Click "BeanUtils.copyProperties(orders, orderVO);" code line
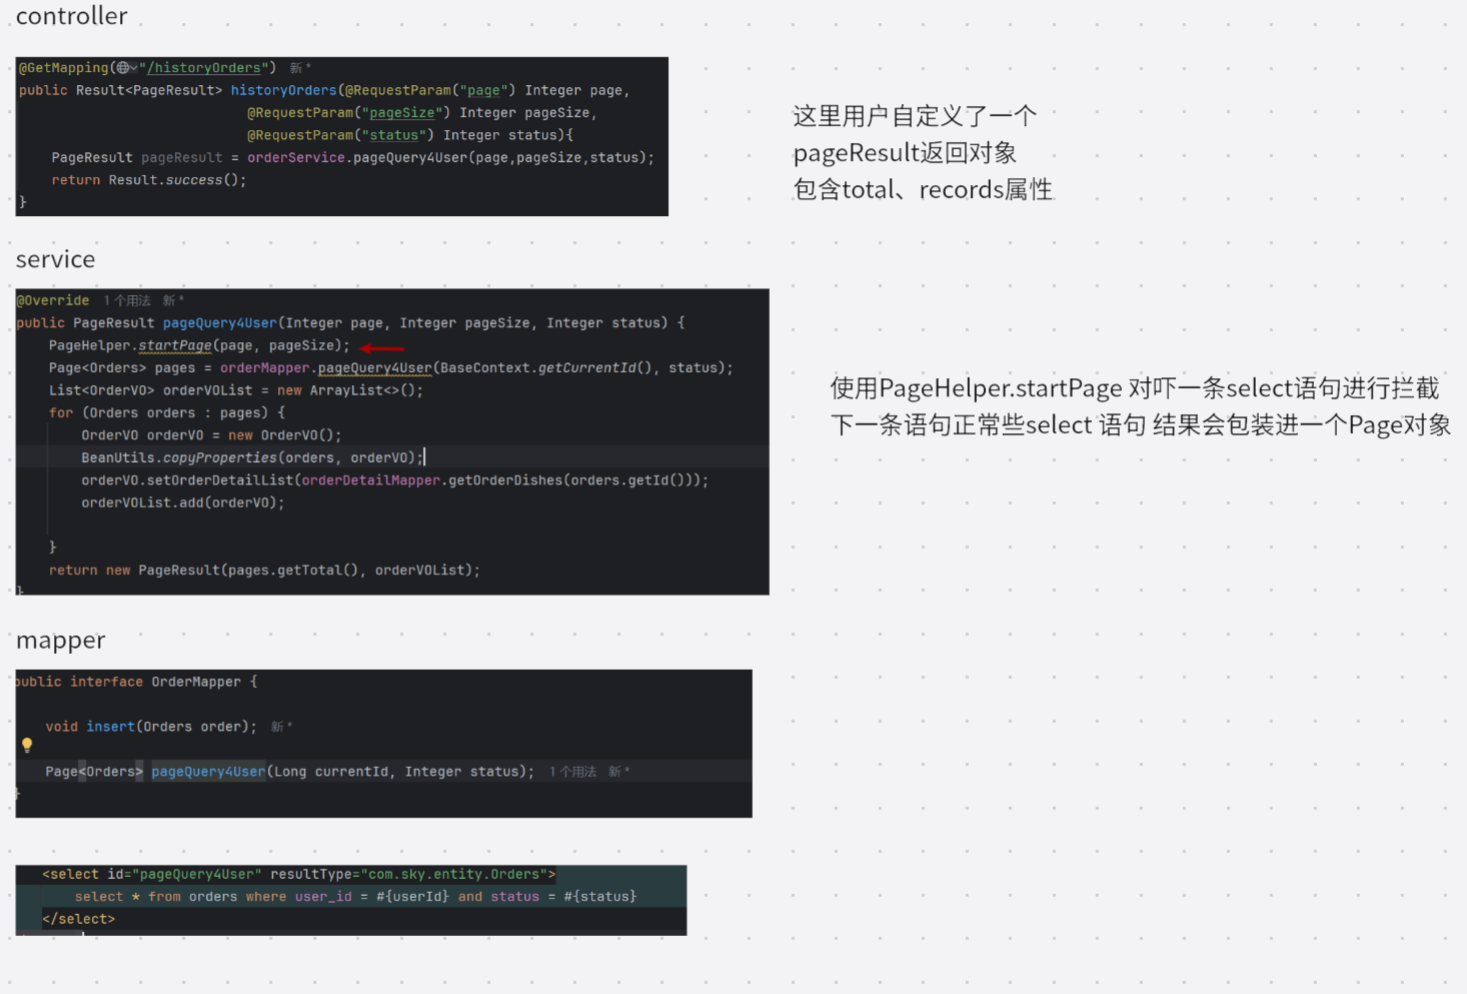Viewport: 1467px width, 994px height. coord(252,458)
